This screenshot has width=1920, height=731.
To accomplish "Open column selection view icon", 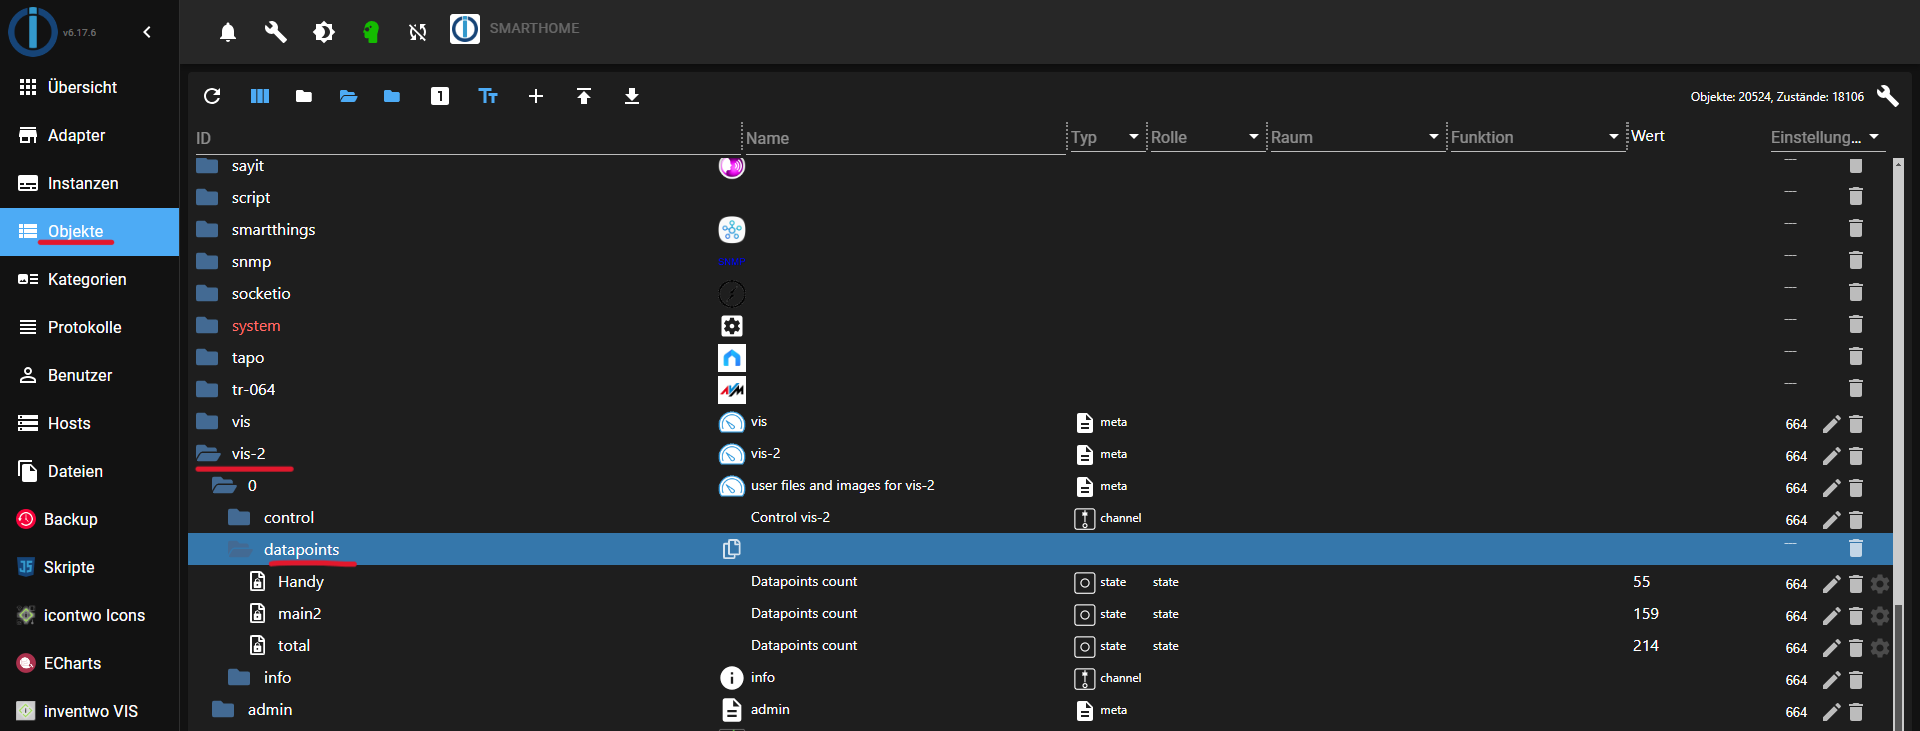I will [260, 96].
